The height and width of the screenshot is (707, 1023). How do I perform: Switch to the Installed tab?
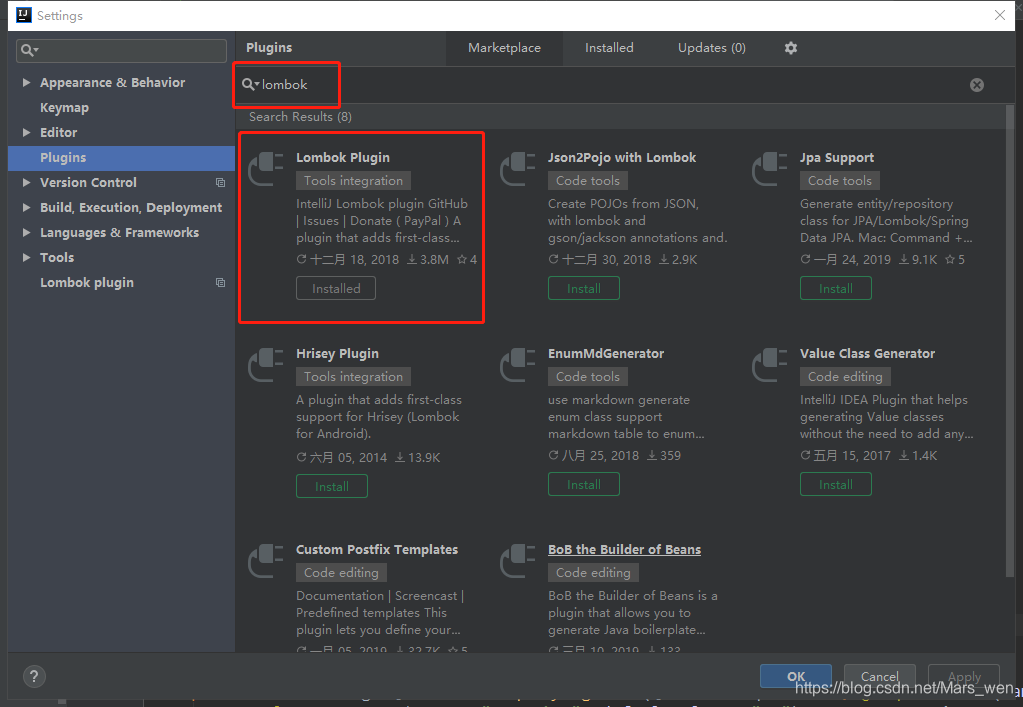coord(609,48)
